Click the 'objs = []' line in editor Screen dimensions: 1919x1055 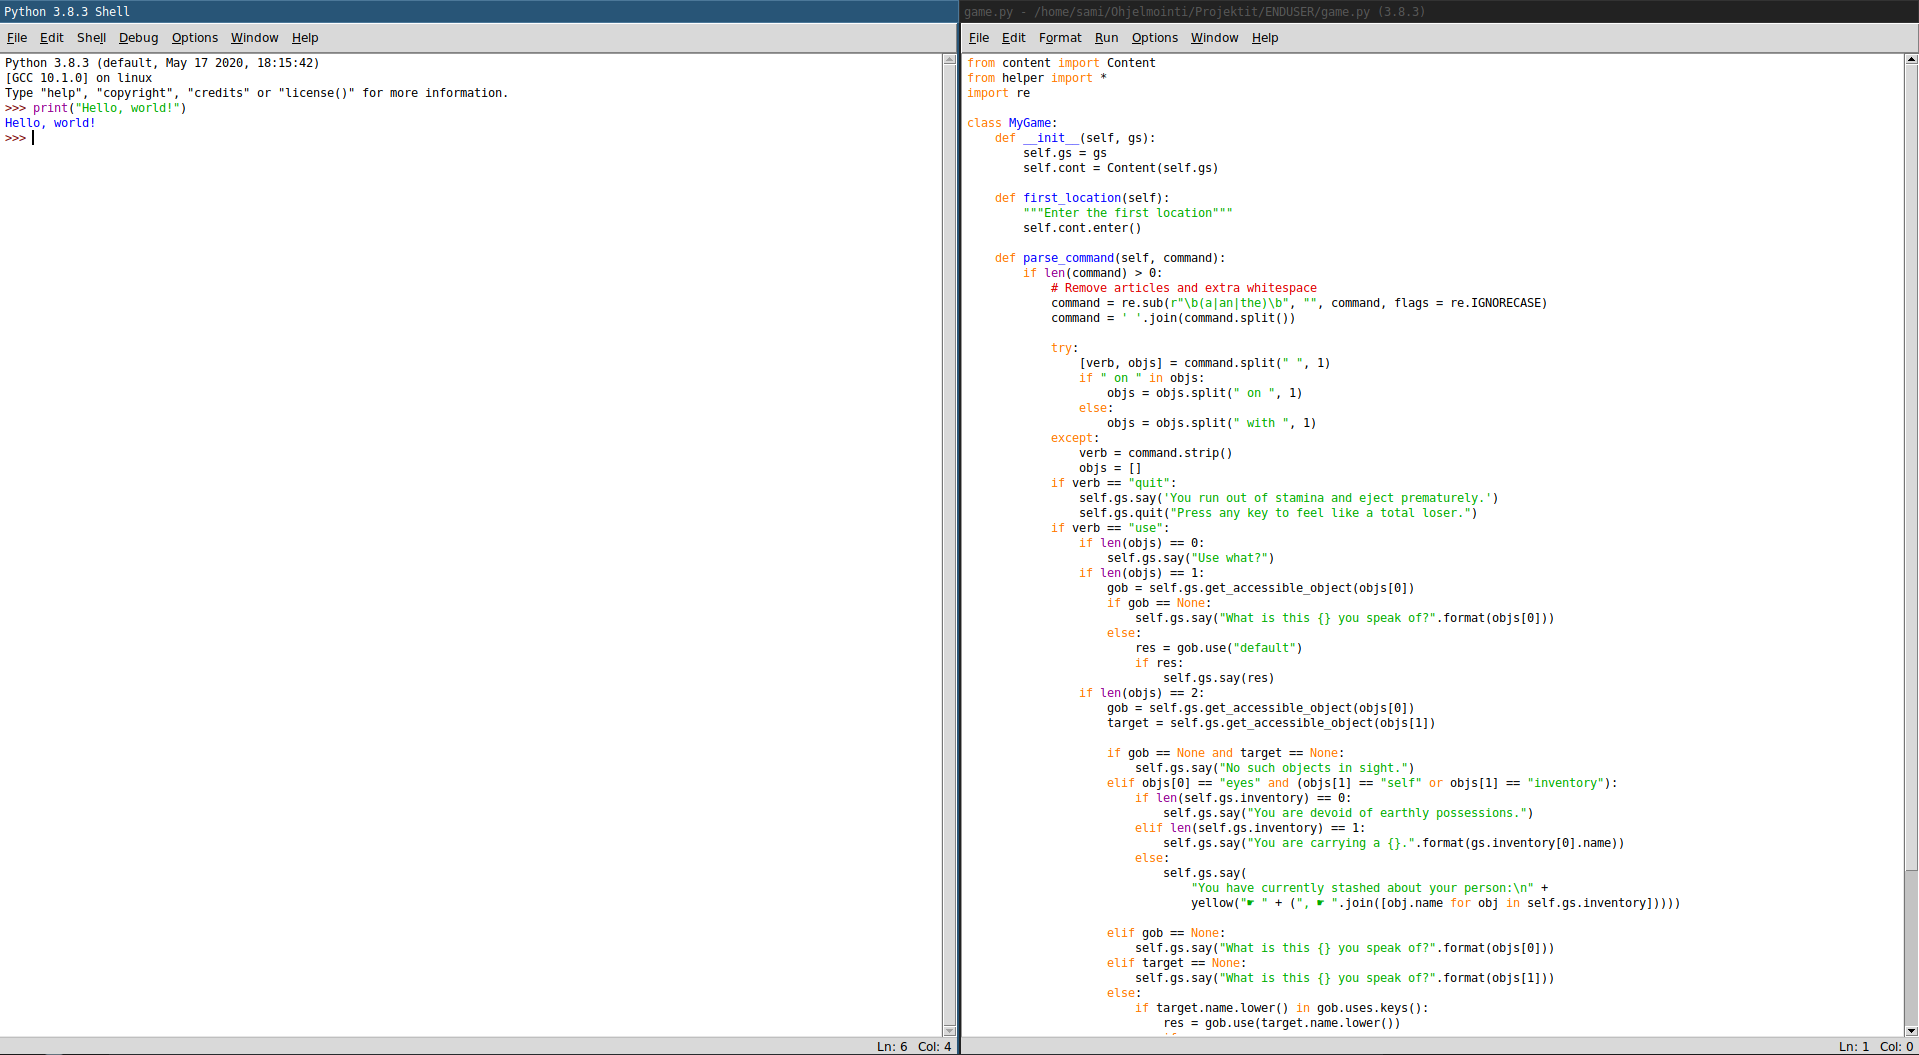(1110, 468)
